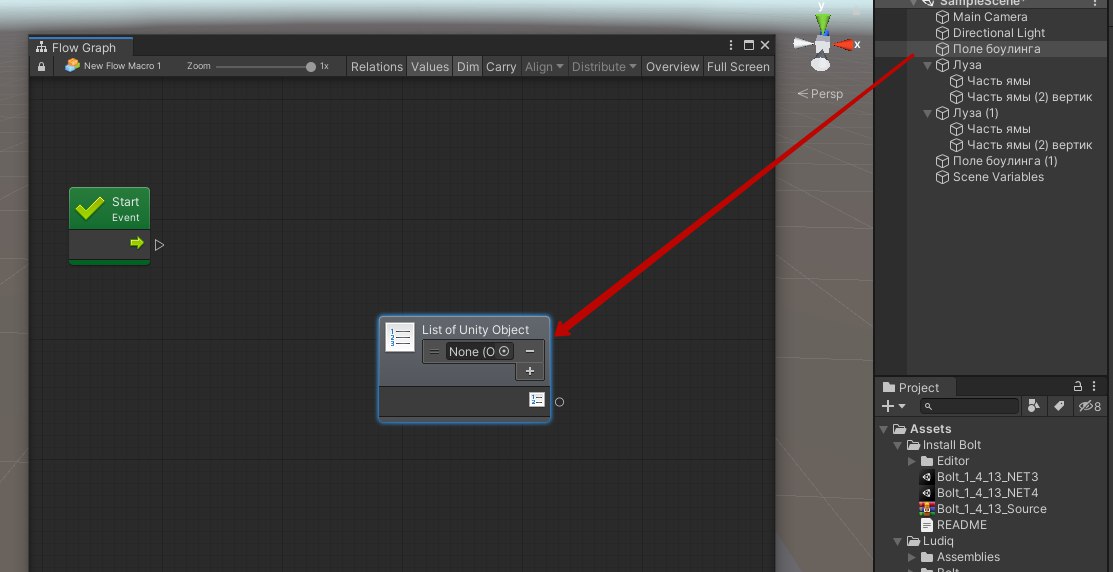
Task: Select Bolt_1_4_13_Source archive
Action: (990, 509)
